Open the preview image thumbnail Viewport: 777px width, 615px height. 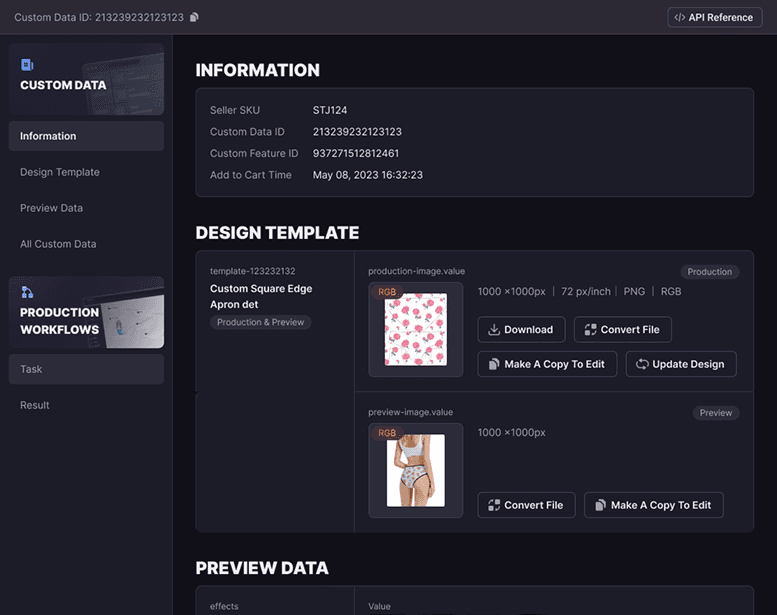416,470
